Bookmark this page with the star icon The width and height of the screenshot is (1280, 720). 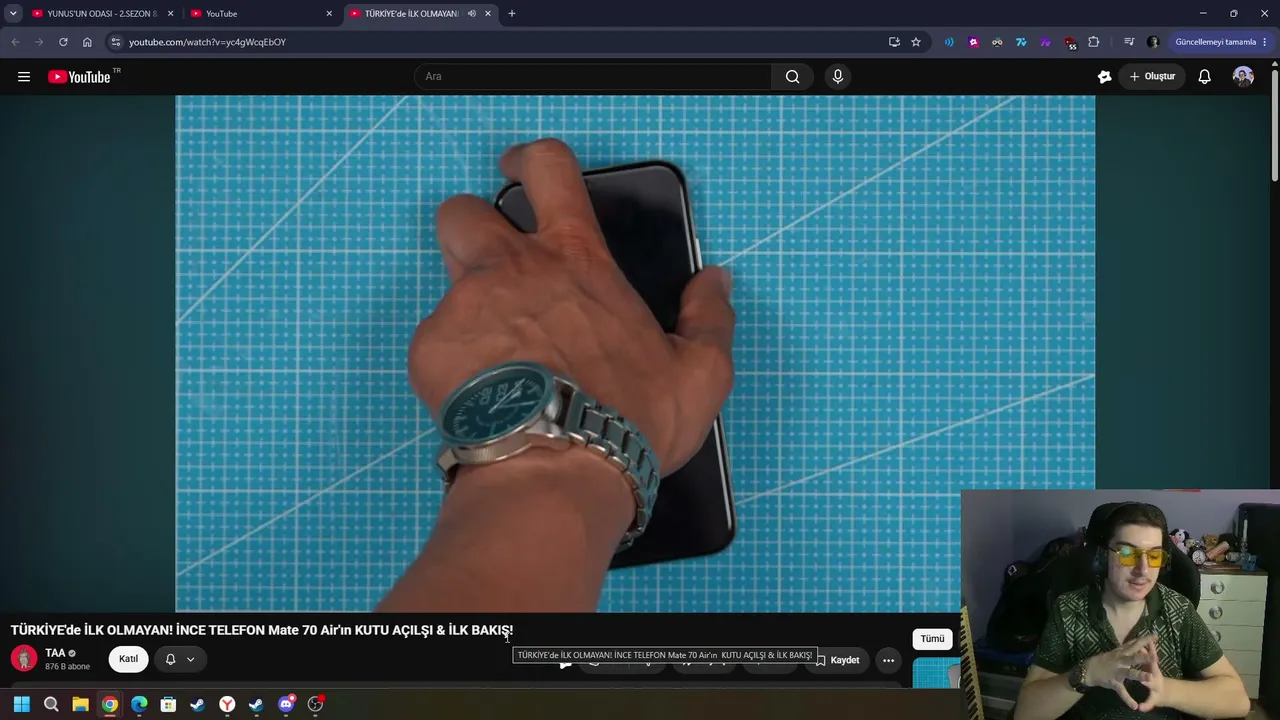point(916,42)
